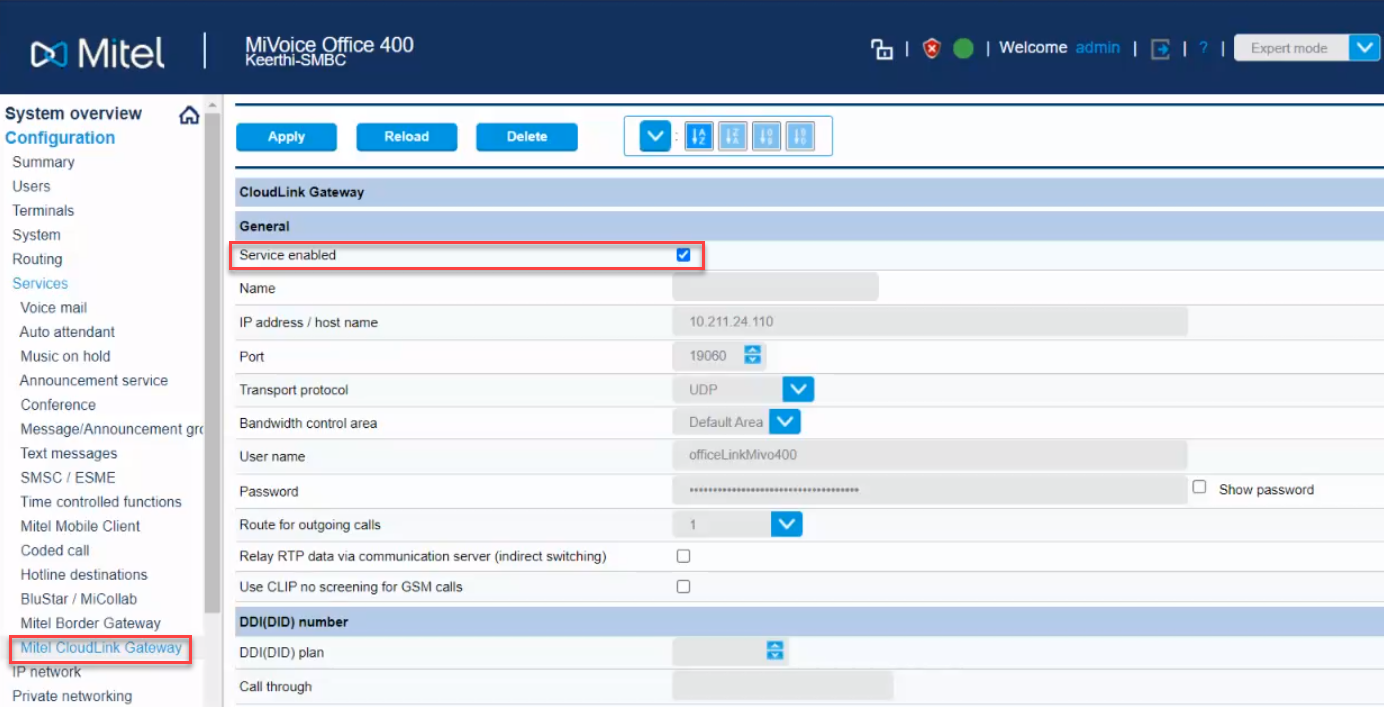The height and width of the screenshot is (707, 1384).
Task: Click the green status circle indicator
Action: point(963,49)
